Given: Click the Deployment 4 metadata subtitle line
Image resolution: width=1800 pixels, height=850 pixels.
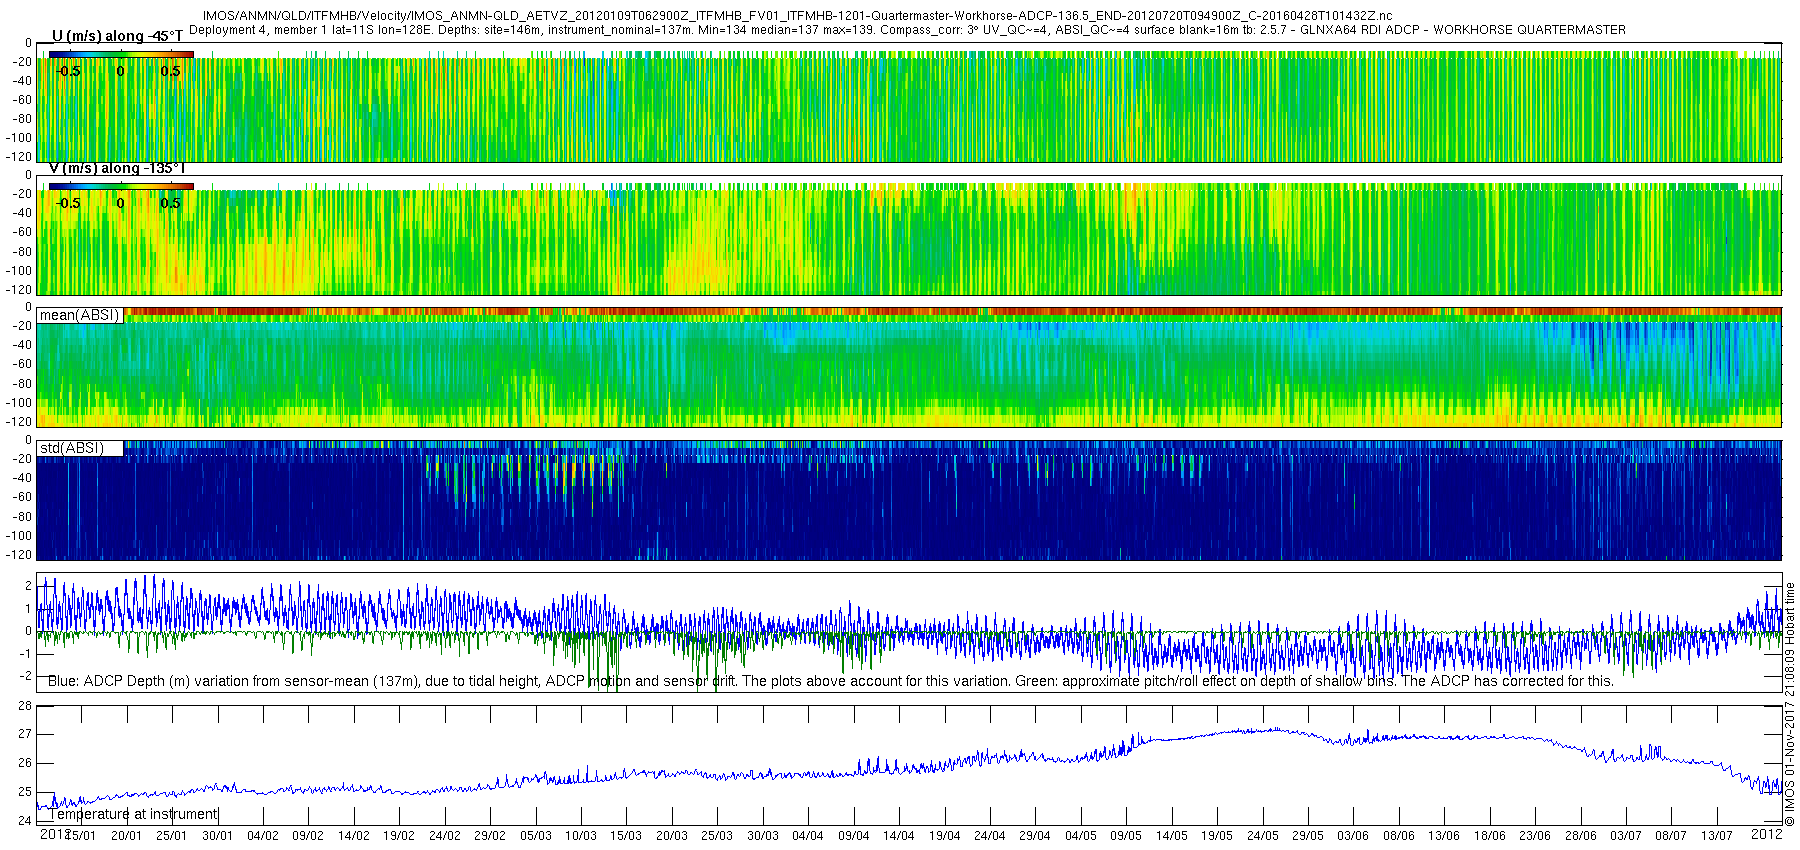Looking at the screenshot, I should click(907, 30).
